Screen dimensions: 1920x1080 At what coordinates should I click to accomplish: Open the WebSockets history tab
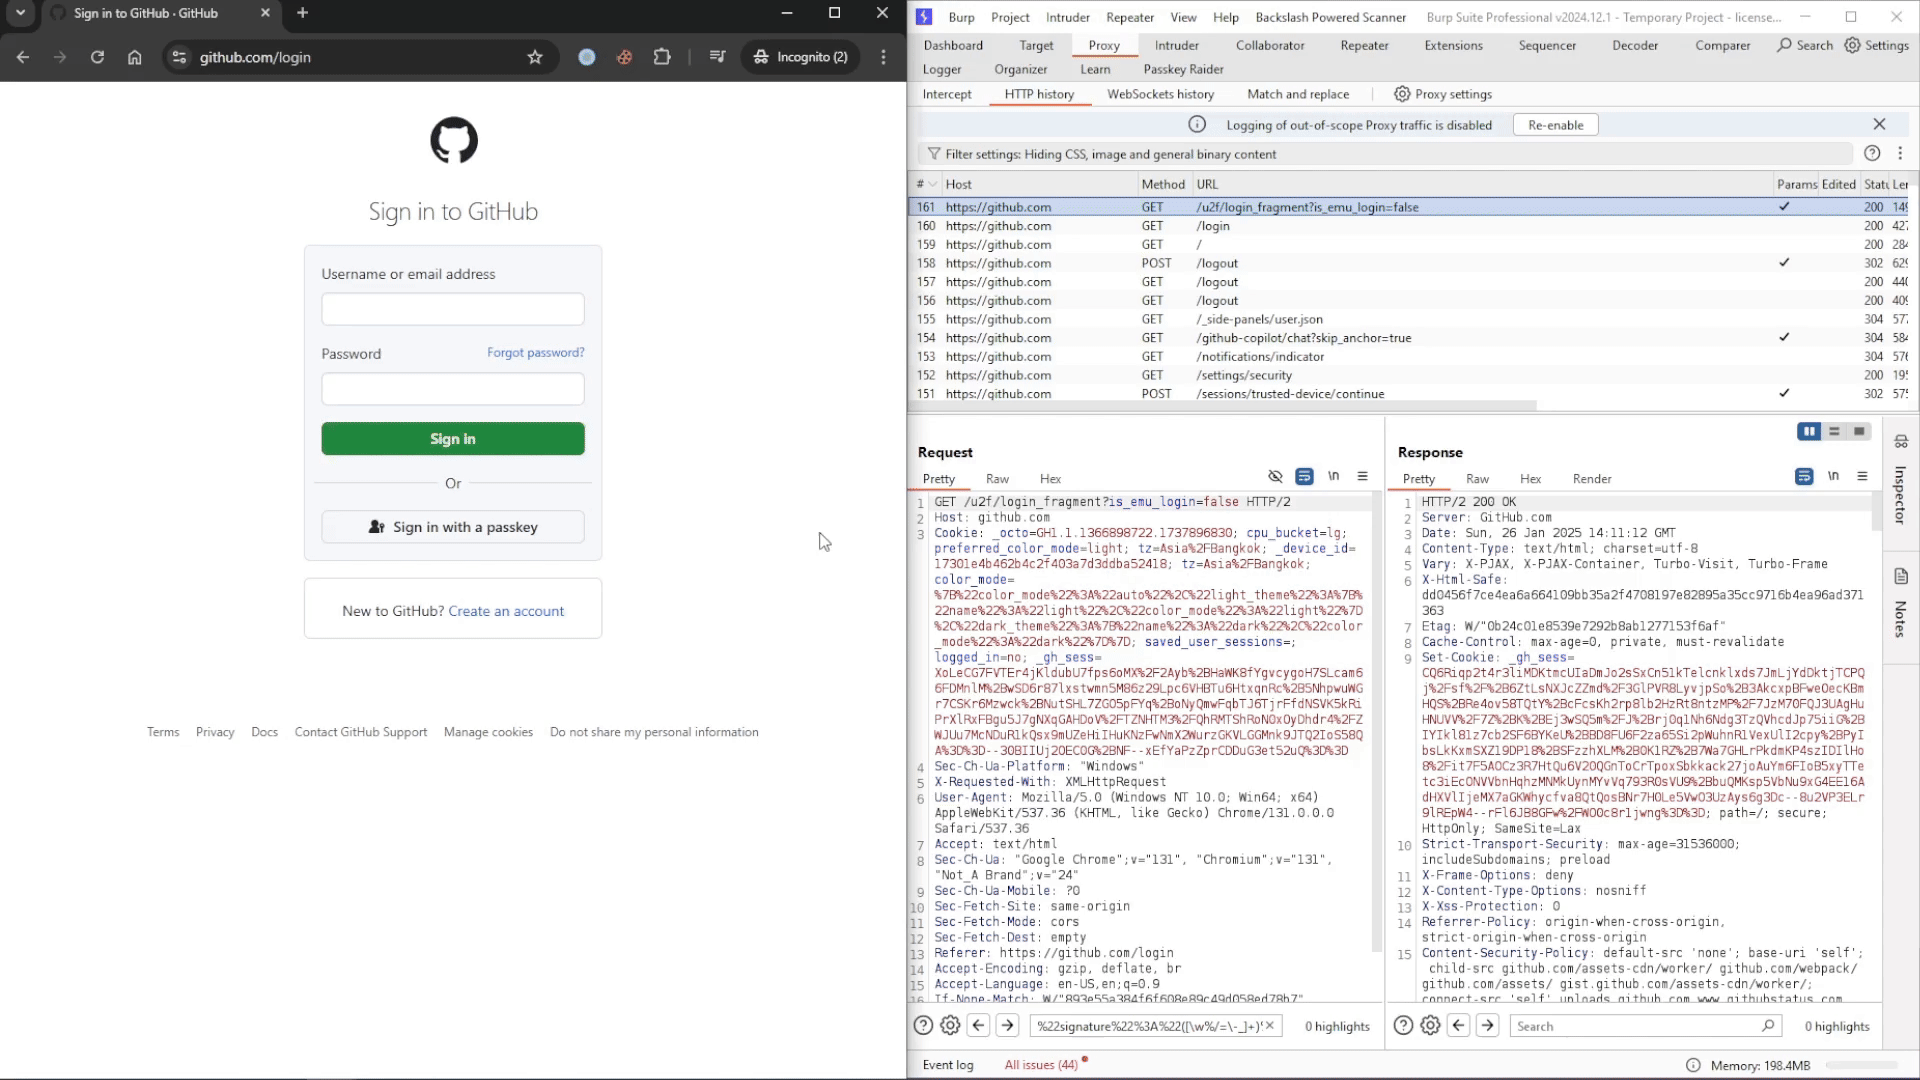coord(1160,94)
